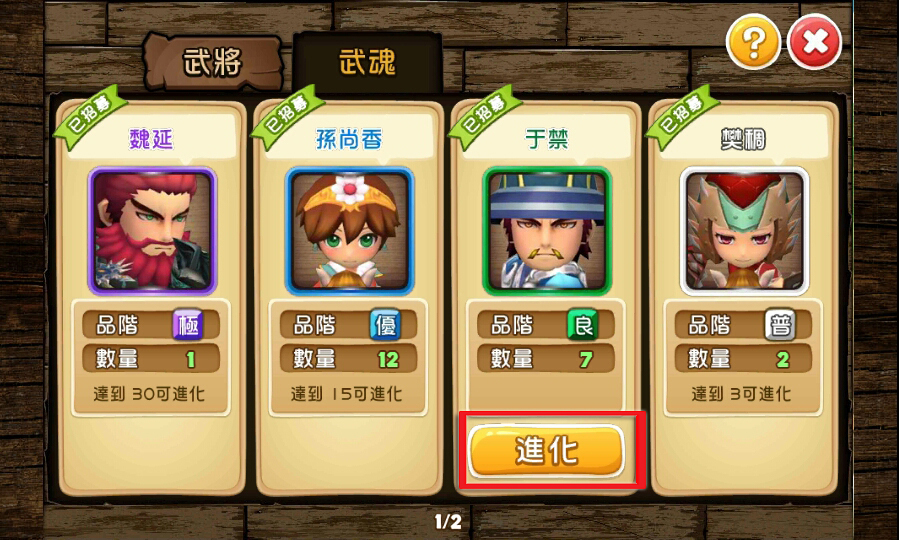This screenshot has width=899, height=540.
Task: Click the 1/2 page indicator
Action: pyautogui.click(x=448, y=521)
